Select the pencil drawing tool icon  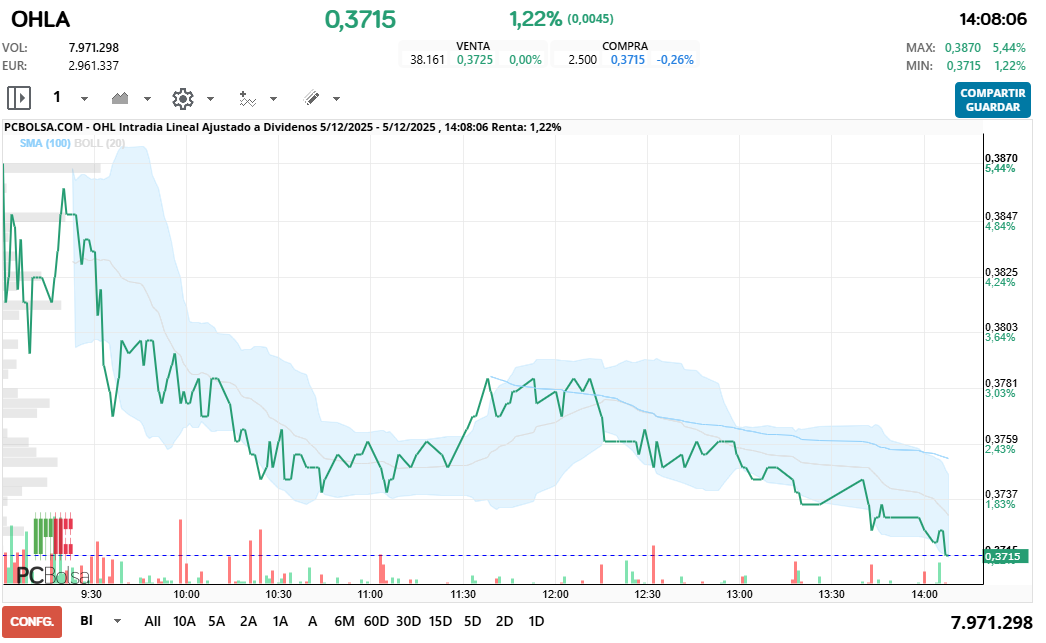pos(311,98)
